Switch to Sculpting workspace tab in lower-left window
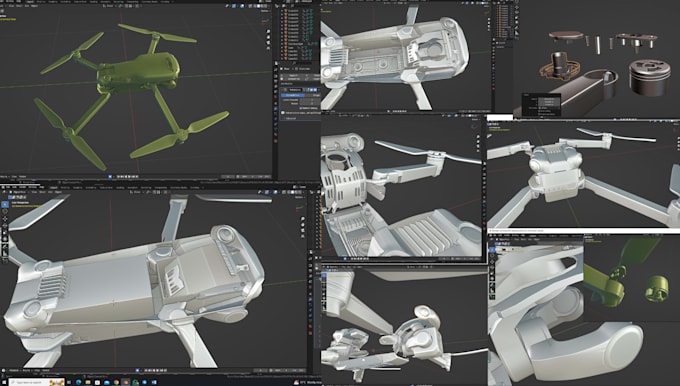 [78, 187]
